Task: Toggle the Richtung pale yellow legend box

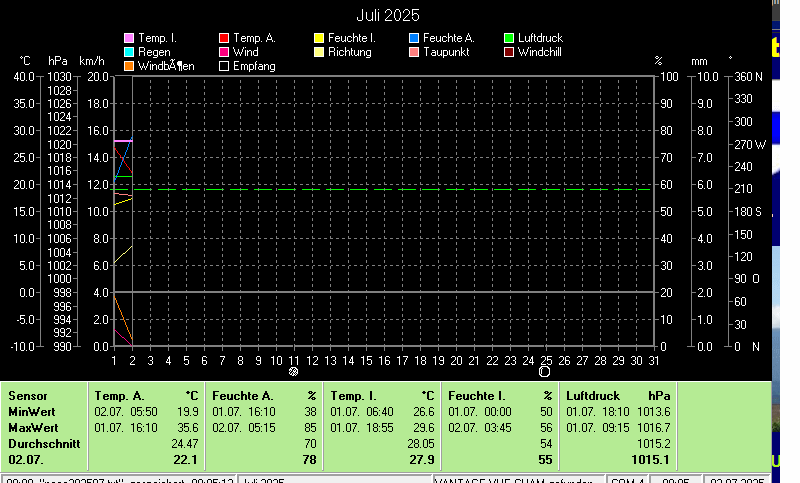Action: pyautogui.click(x=319, y=52)
